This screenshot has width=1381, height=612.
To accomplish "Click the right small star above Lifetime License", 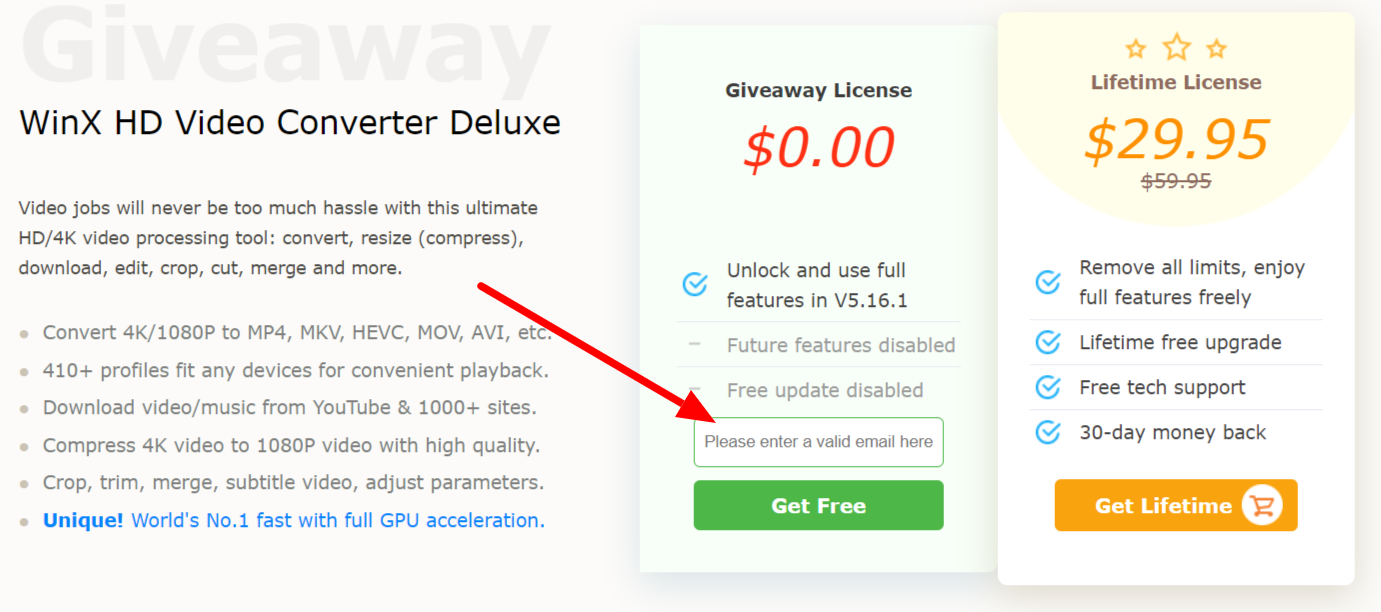I will (1216, 48).
